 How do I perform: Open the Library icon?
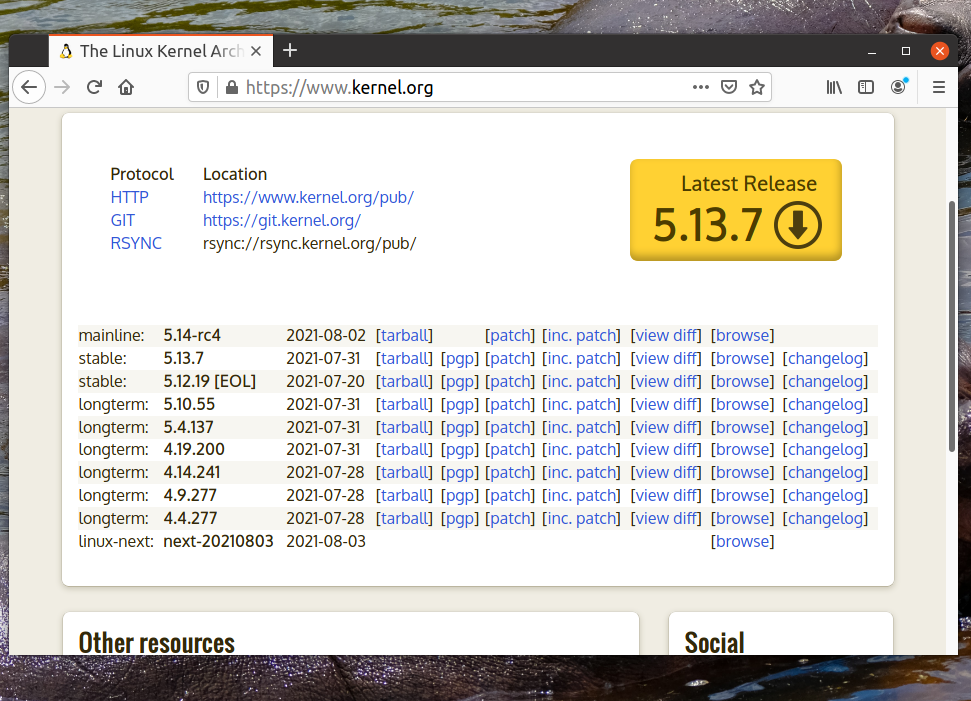[834, 87]
